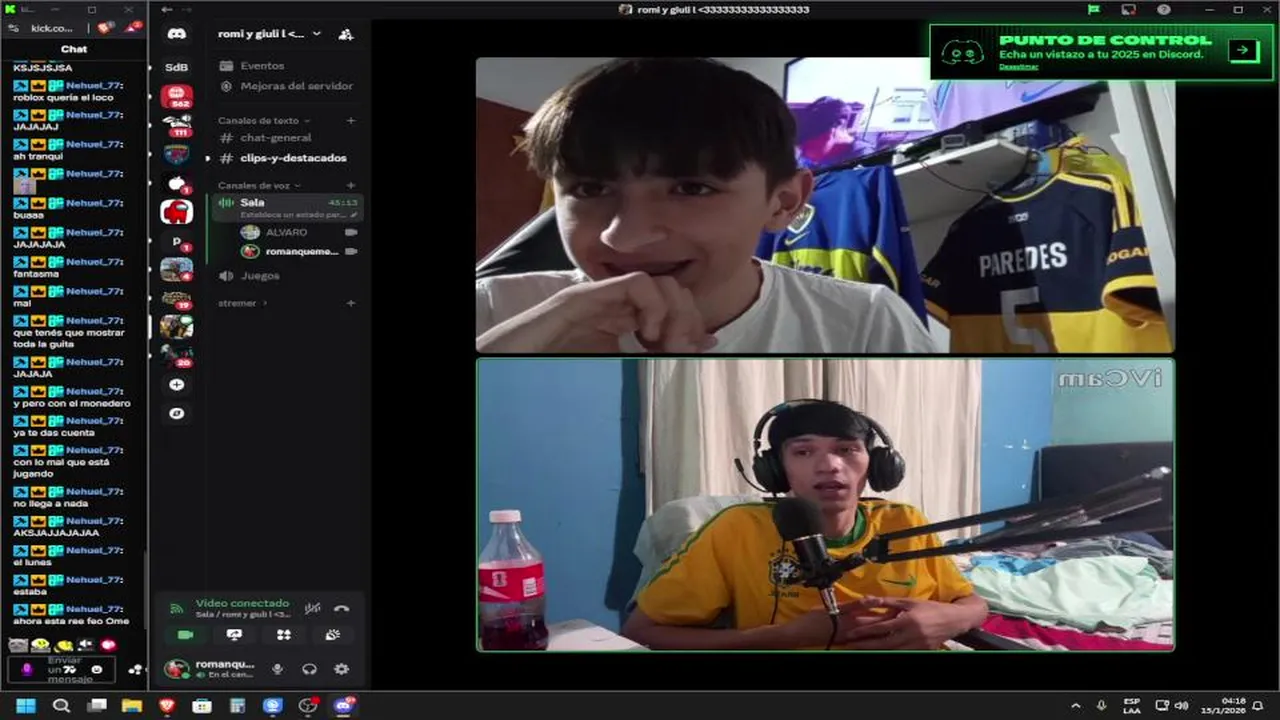Turn off the camera

pyautogui.click(x=185, y=634)
